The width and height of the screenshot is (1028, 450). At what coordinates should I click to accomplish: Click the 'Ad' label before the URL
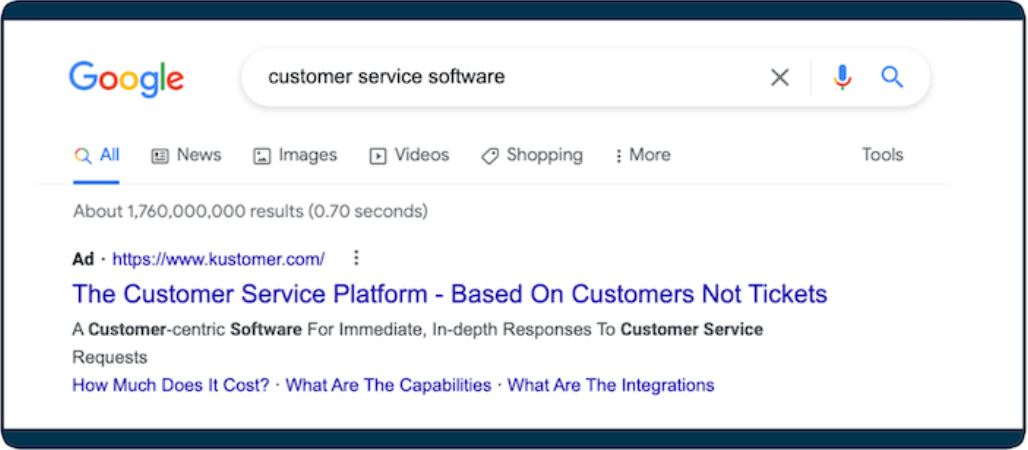tap(83, 259)
